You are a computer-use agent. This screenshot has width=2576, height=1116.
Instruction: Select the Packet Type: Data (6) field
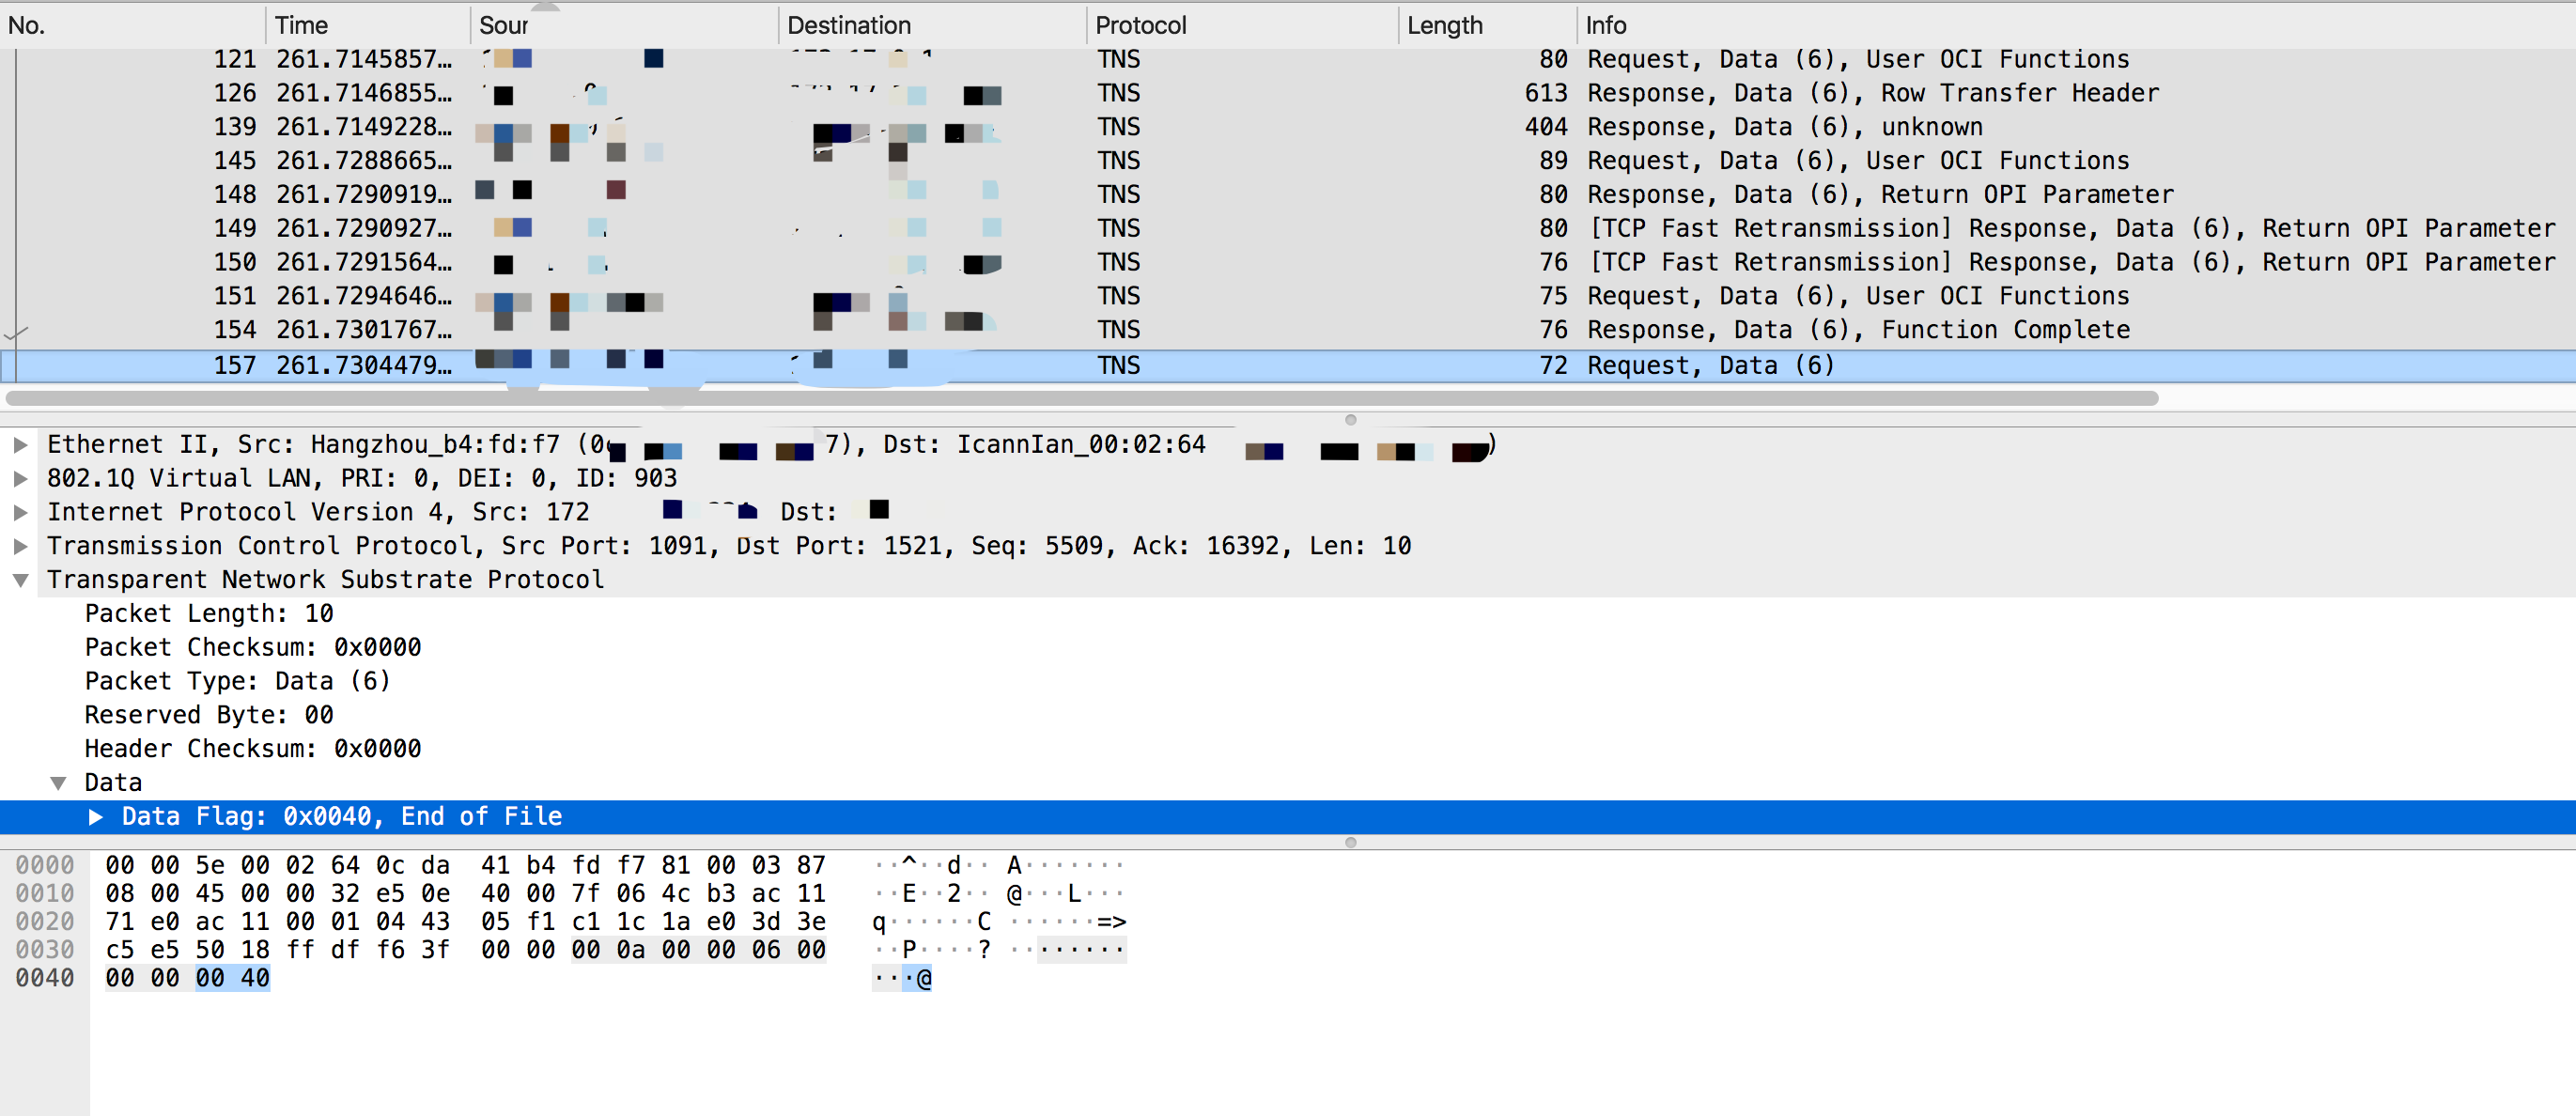coord(237,682)
